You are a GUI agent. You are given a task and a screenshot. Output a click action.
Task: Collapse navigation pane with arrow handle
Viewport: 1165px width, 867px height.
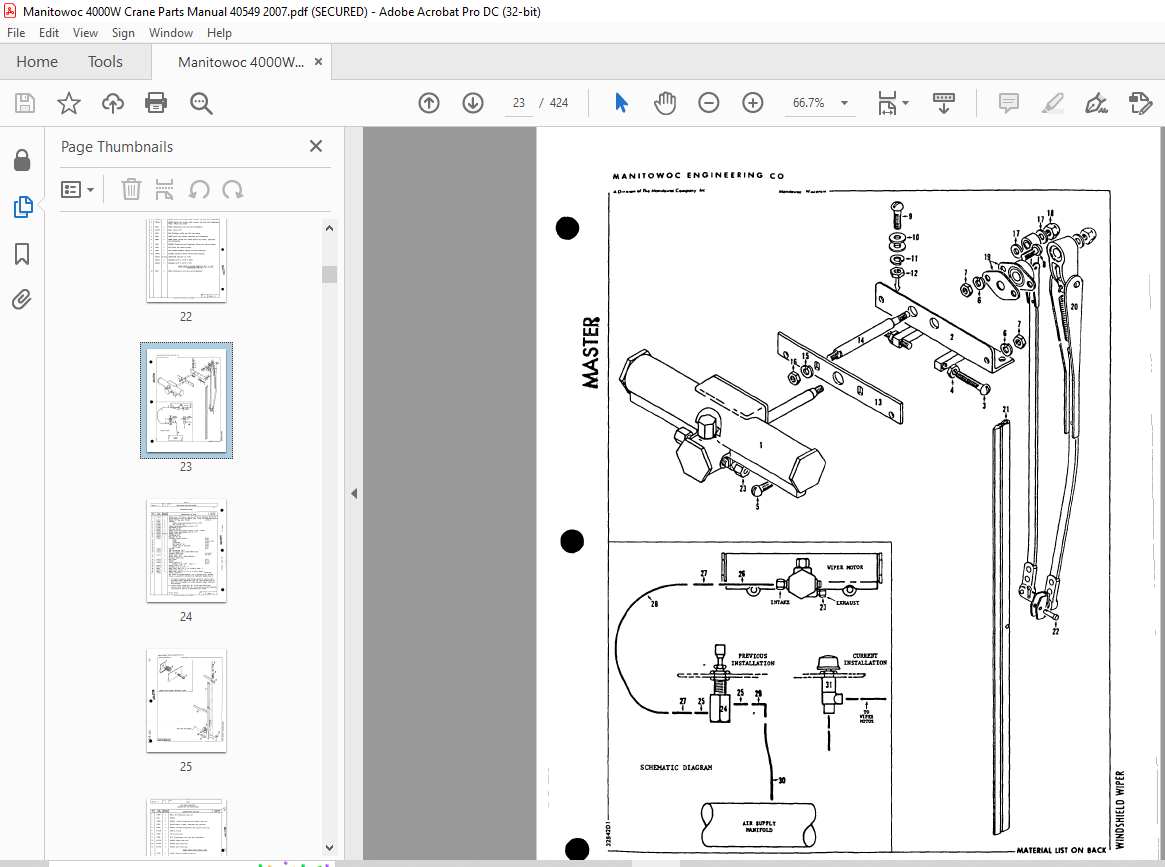click(354, 493)
